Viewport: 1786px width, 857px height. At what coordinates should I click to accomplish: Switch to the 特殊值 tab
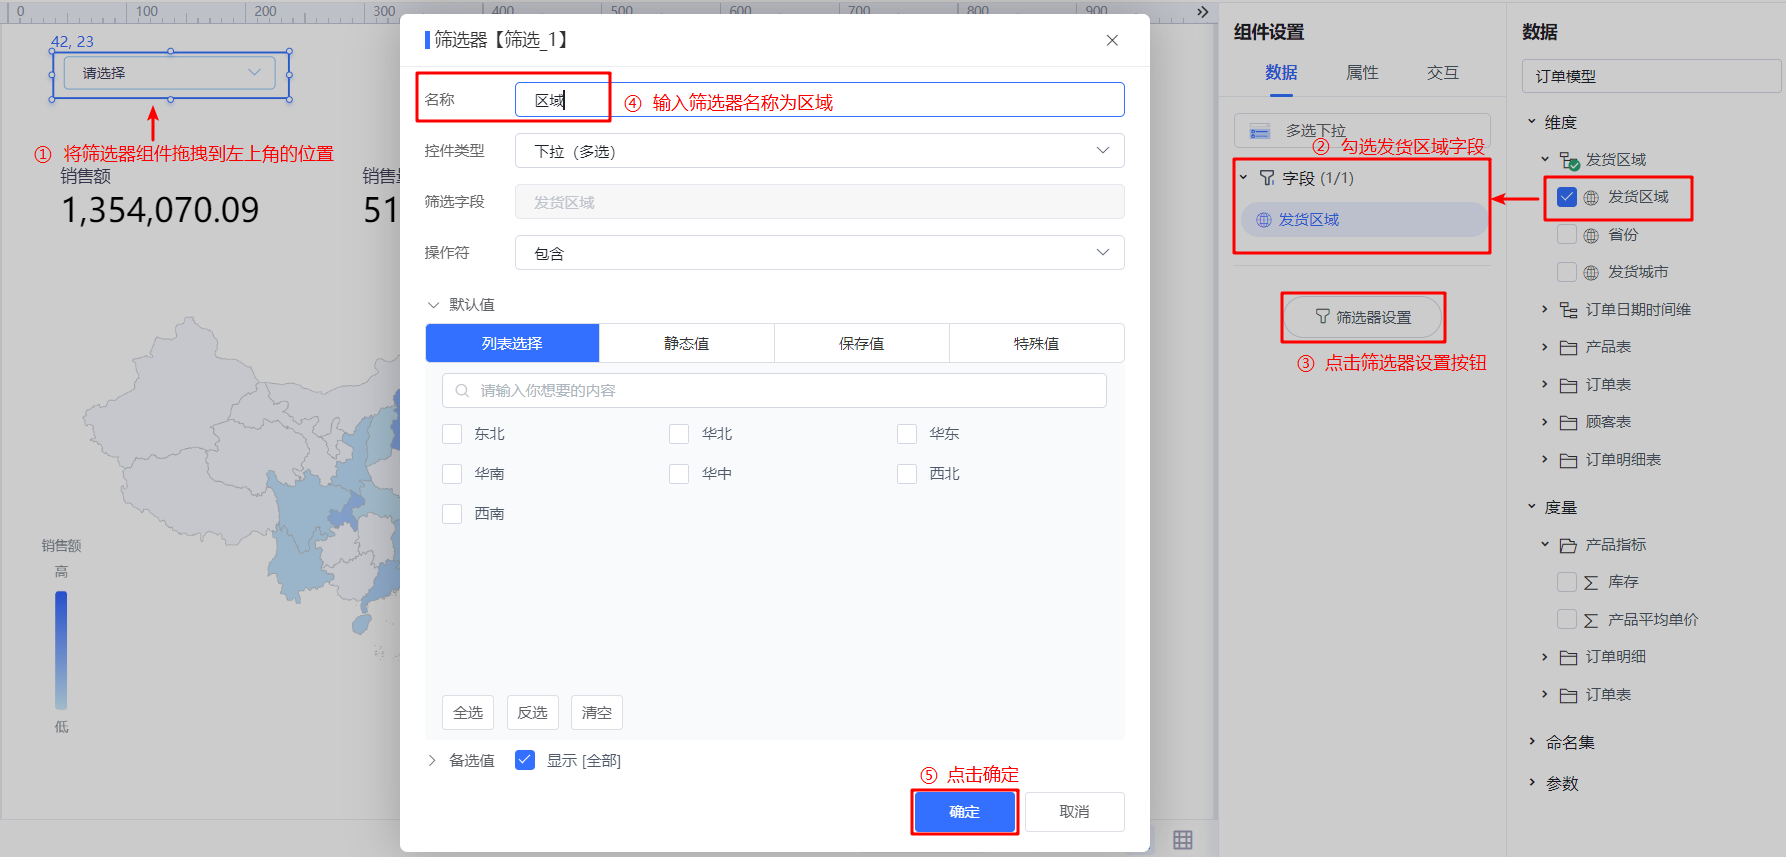pos(1037,343)
